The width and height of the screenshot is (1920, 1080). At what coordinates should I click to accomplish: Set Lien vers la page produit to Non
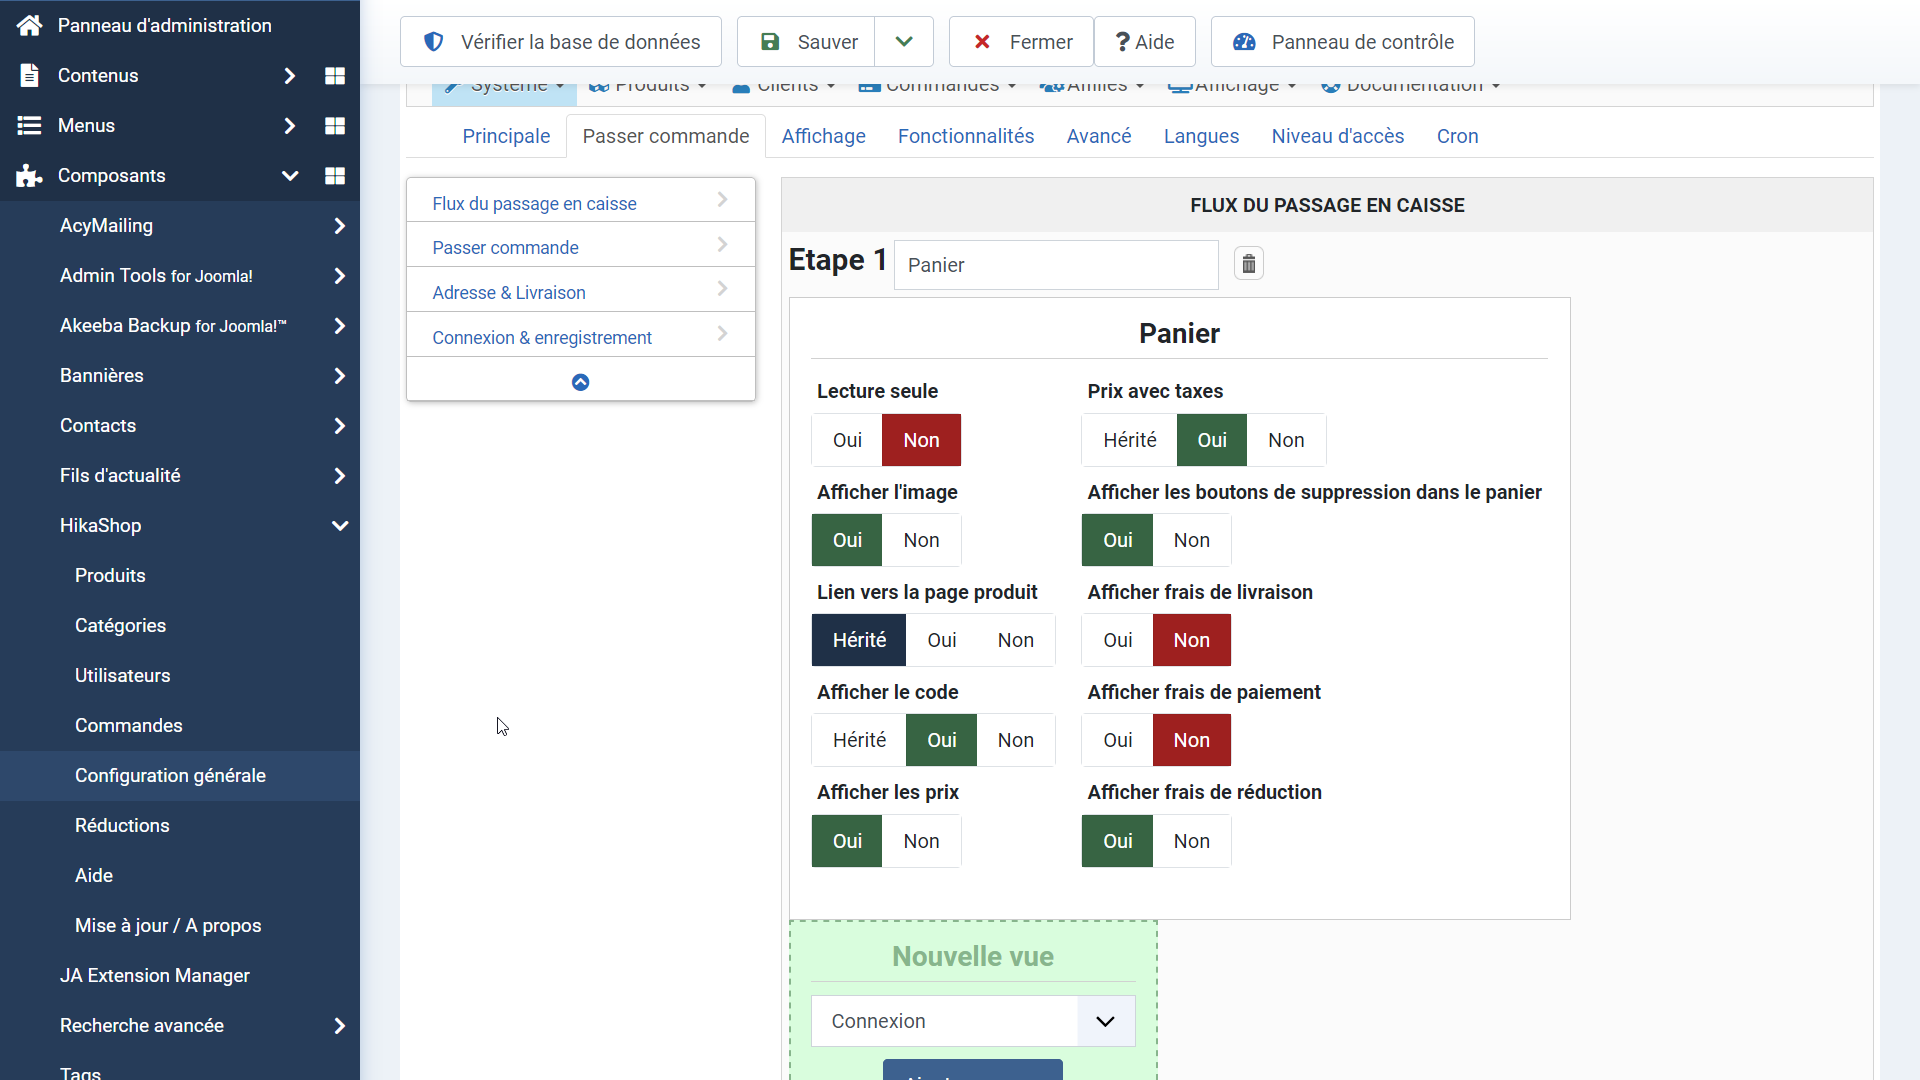(1015, 640)
